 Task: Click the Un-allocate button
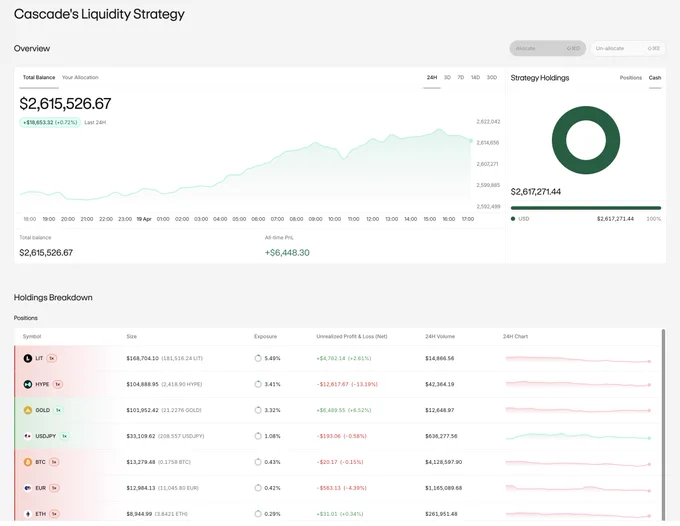pyautogui.click(x=628, y=48)
